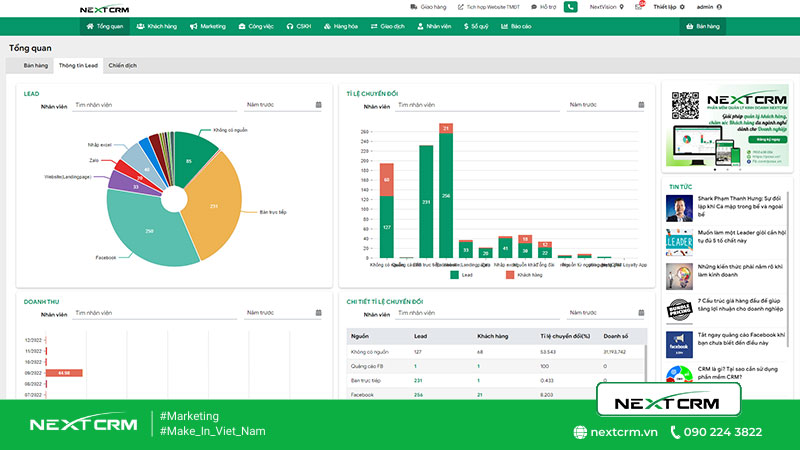The width and height of the screenshot is (800, 450).
Task: Open the Marketing menu
Action: pos(207,27)
